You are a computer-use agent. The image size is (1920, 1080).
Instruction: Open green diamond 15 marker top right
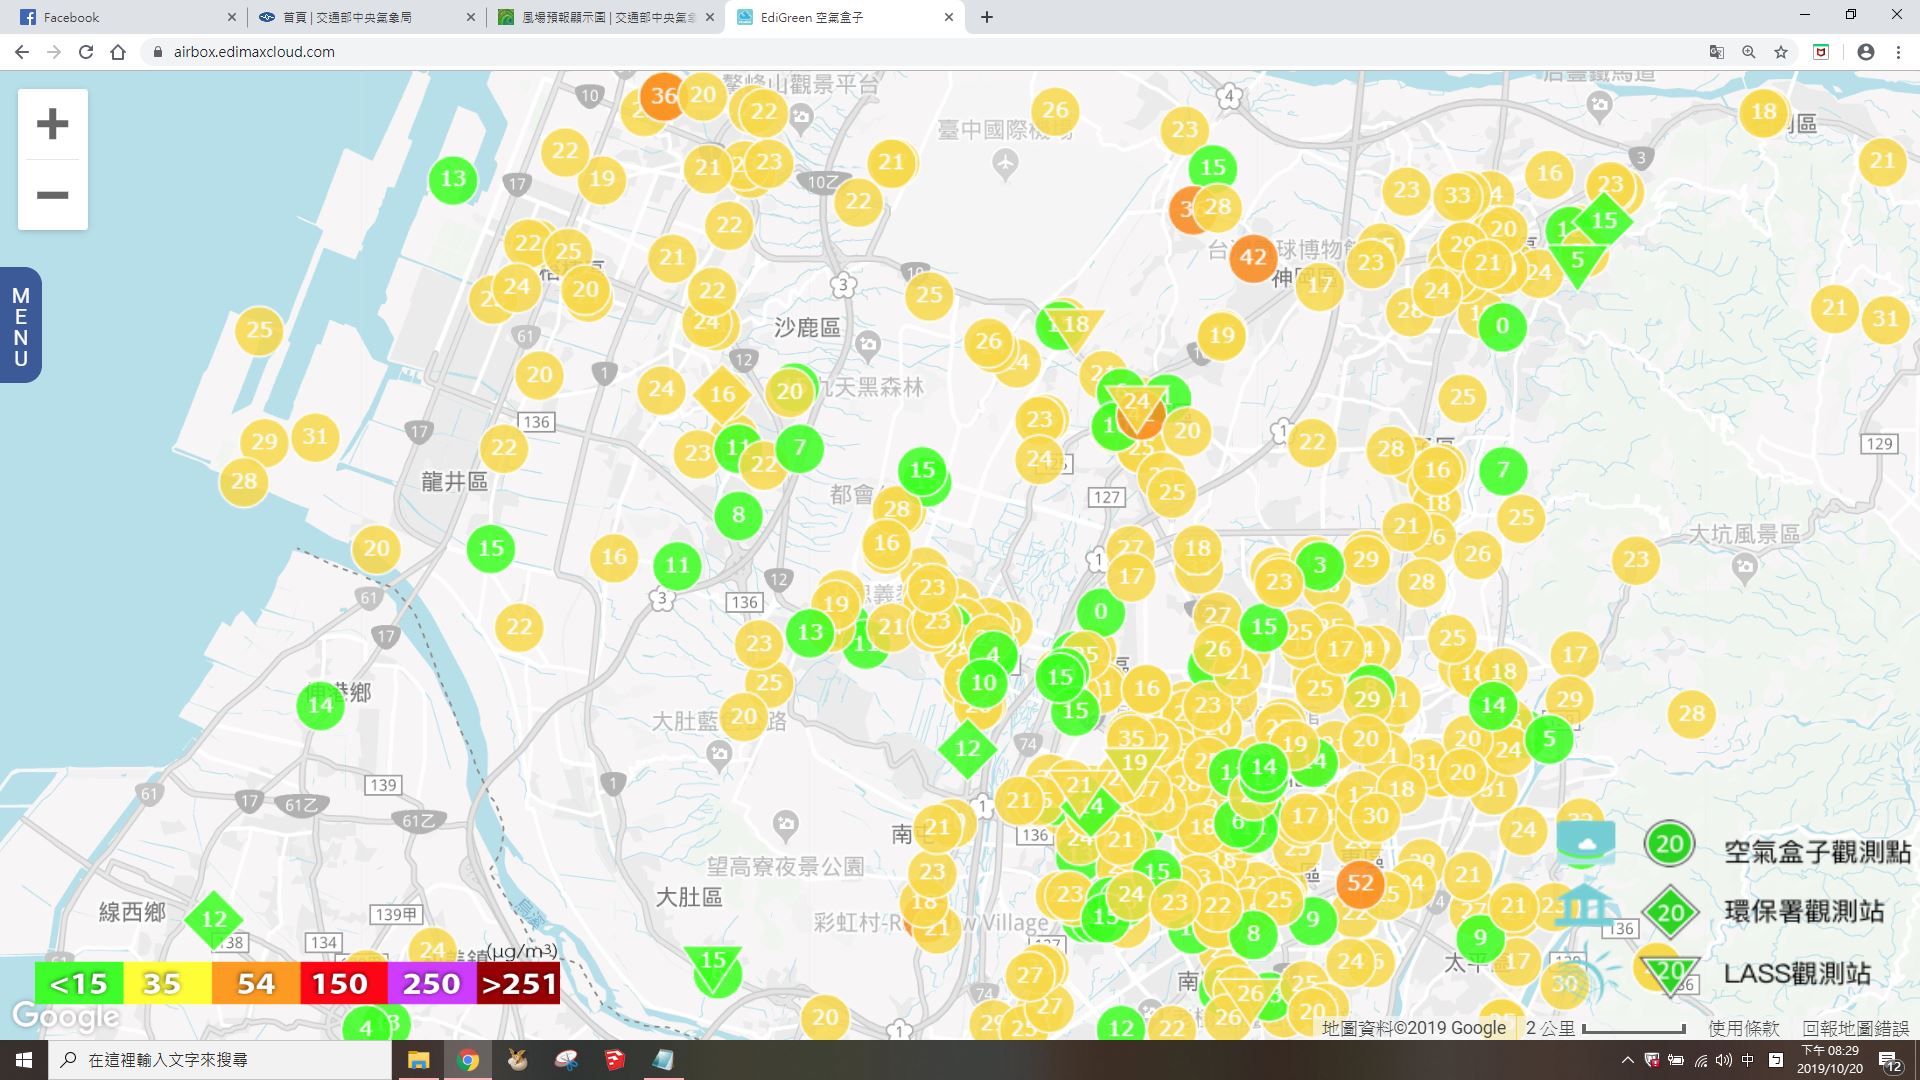tap(1604, 220)
